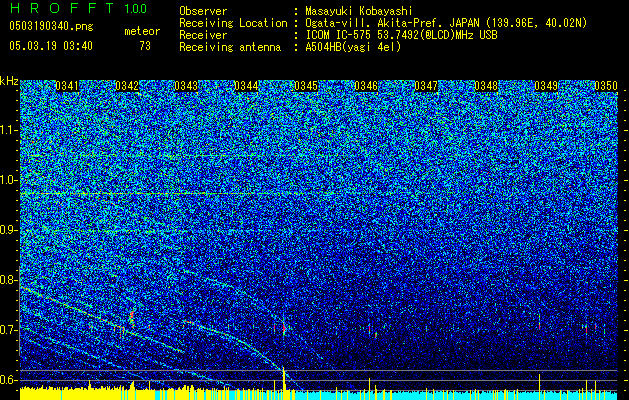629x400 pixels.
Task: Click the A504HB(yagi 4el) antenna text
Action: coord(353,47)
